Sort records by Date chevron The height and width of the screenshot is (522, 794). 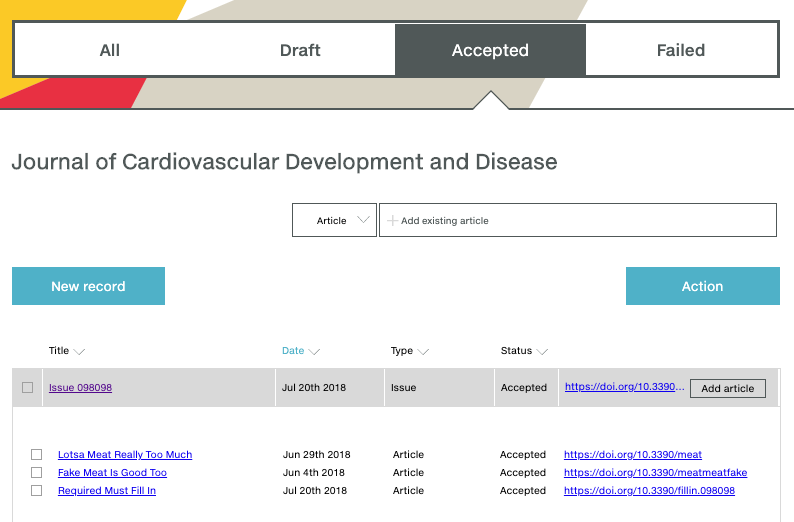(x=314, y=352)
